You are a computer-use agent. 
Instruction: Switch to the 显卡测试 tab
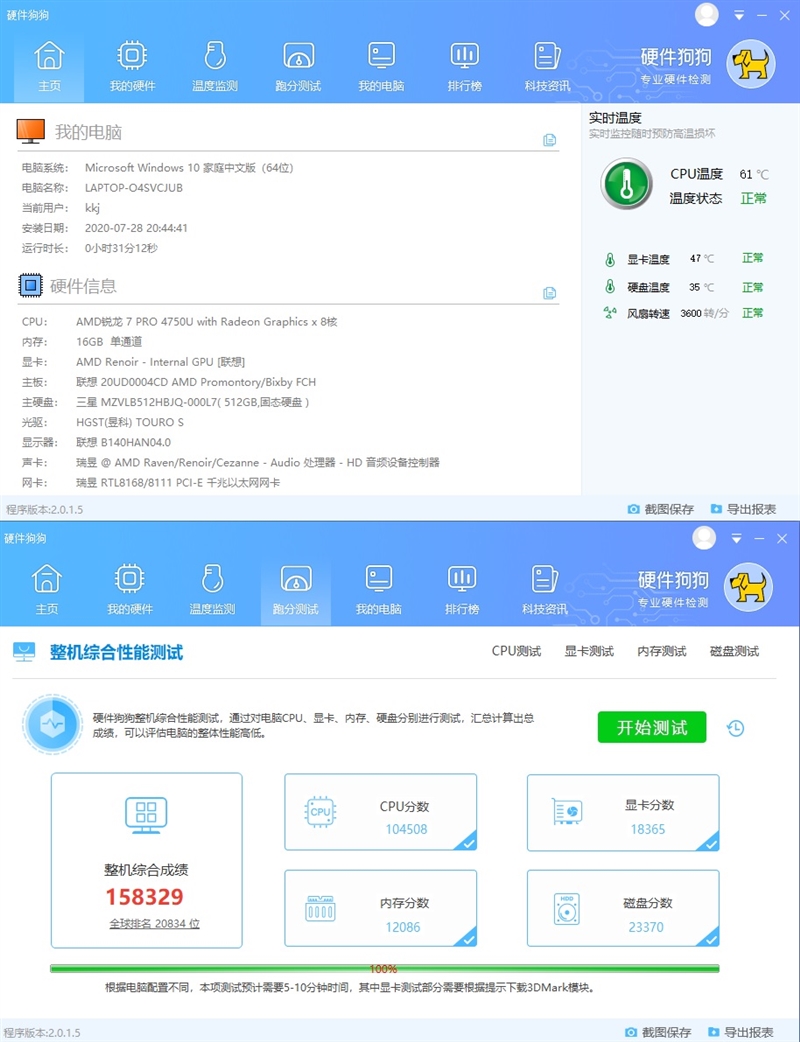coord(589,651)
